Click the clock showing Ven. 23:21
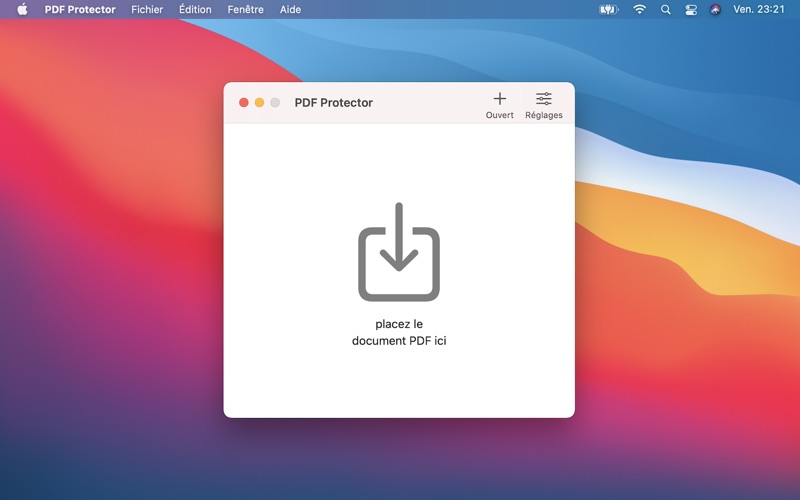Screen dimensions: 800x500 759,9
